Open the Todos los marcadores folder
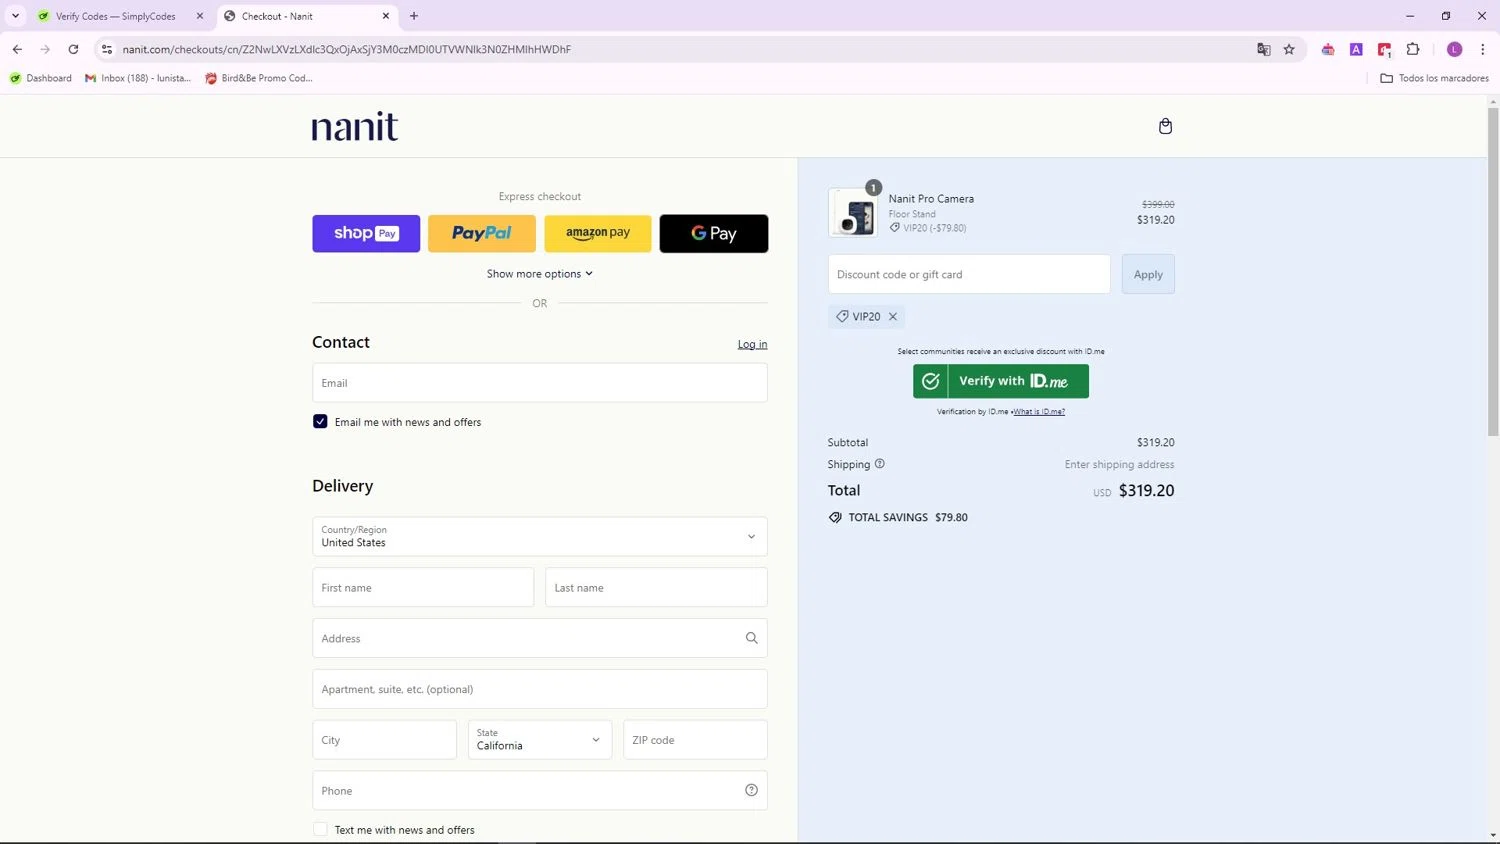Viewport: 1500px width, 844px height. pyautogui.click(x=1434, y=78)
